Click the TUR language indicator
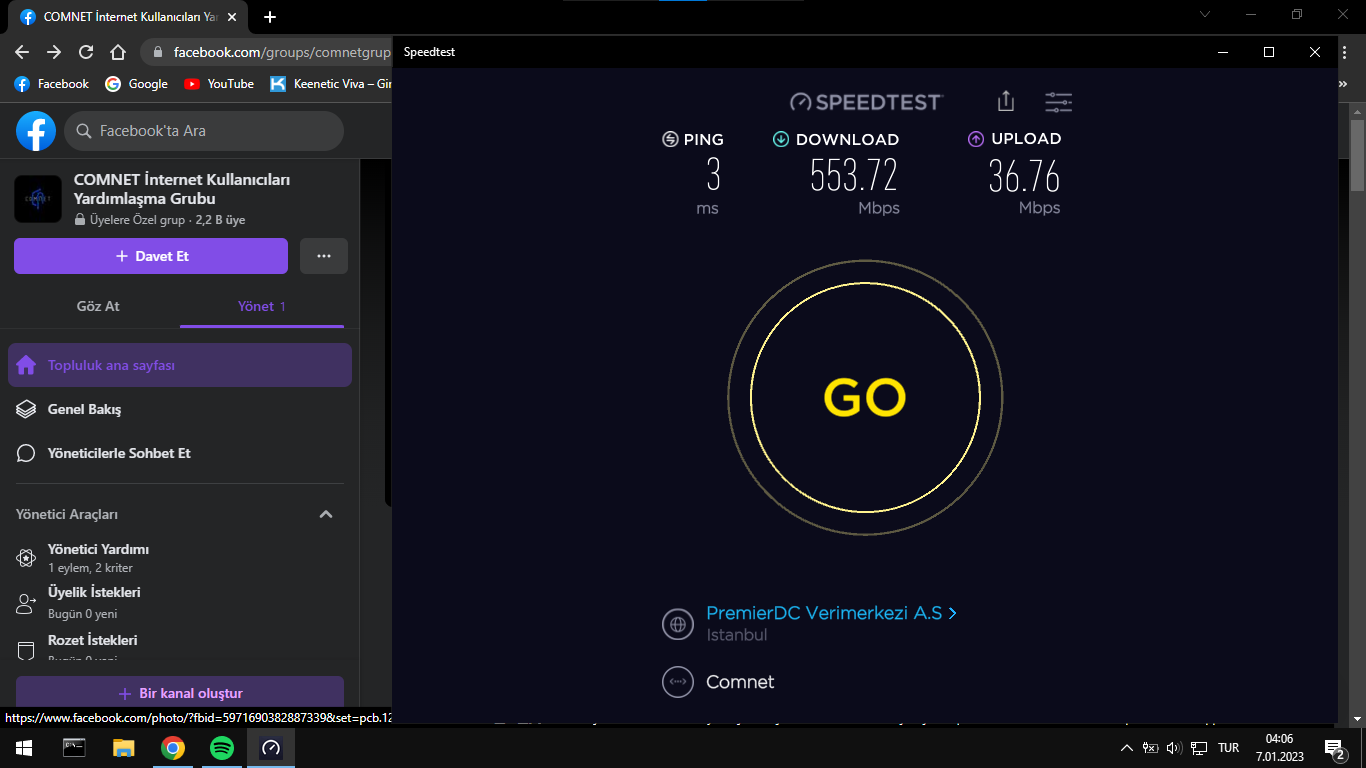This screenshot has width=1366, height=768. [1229, 747]
